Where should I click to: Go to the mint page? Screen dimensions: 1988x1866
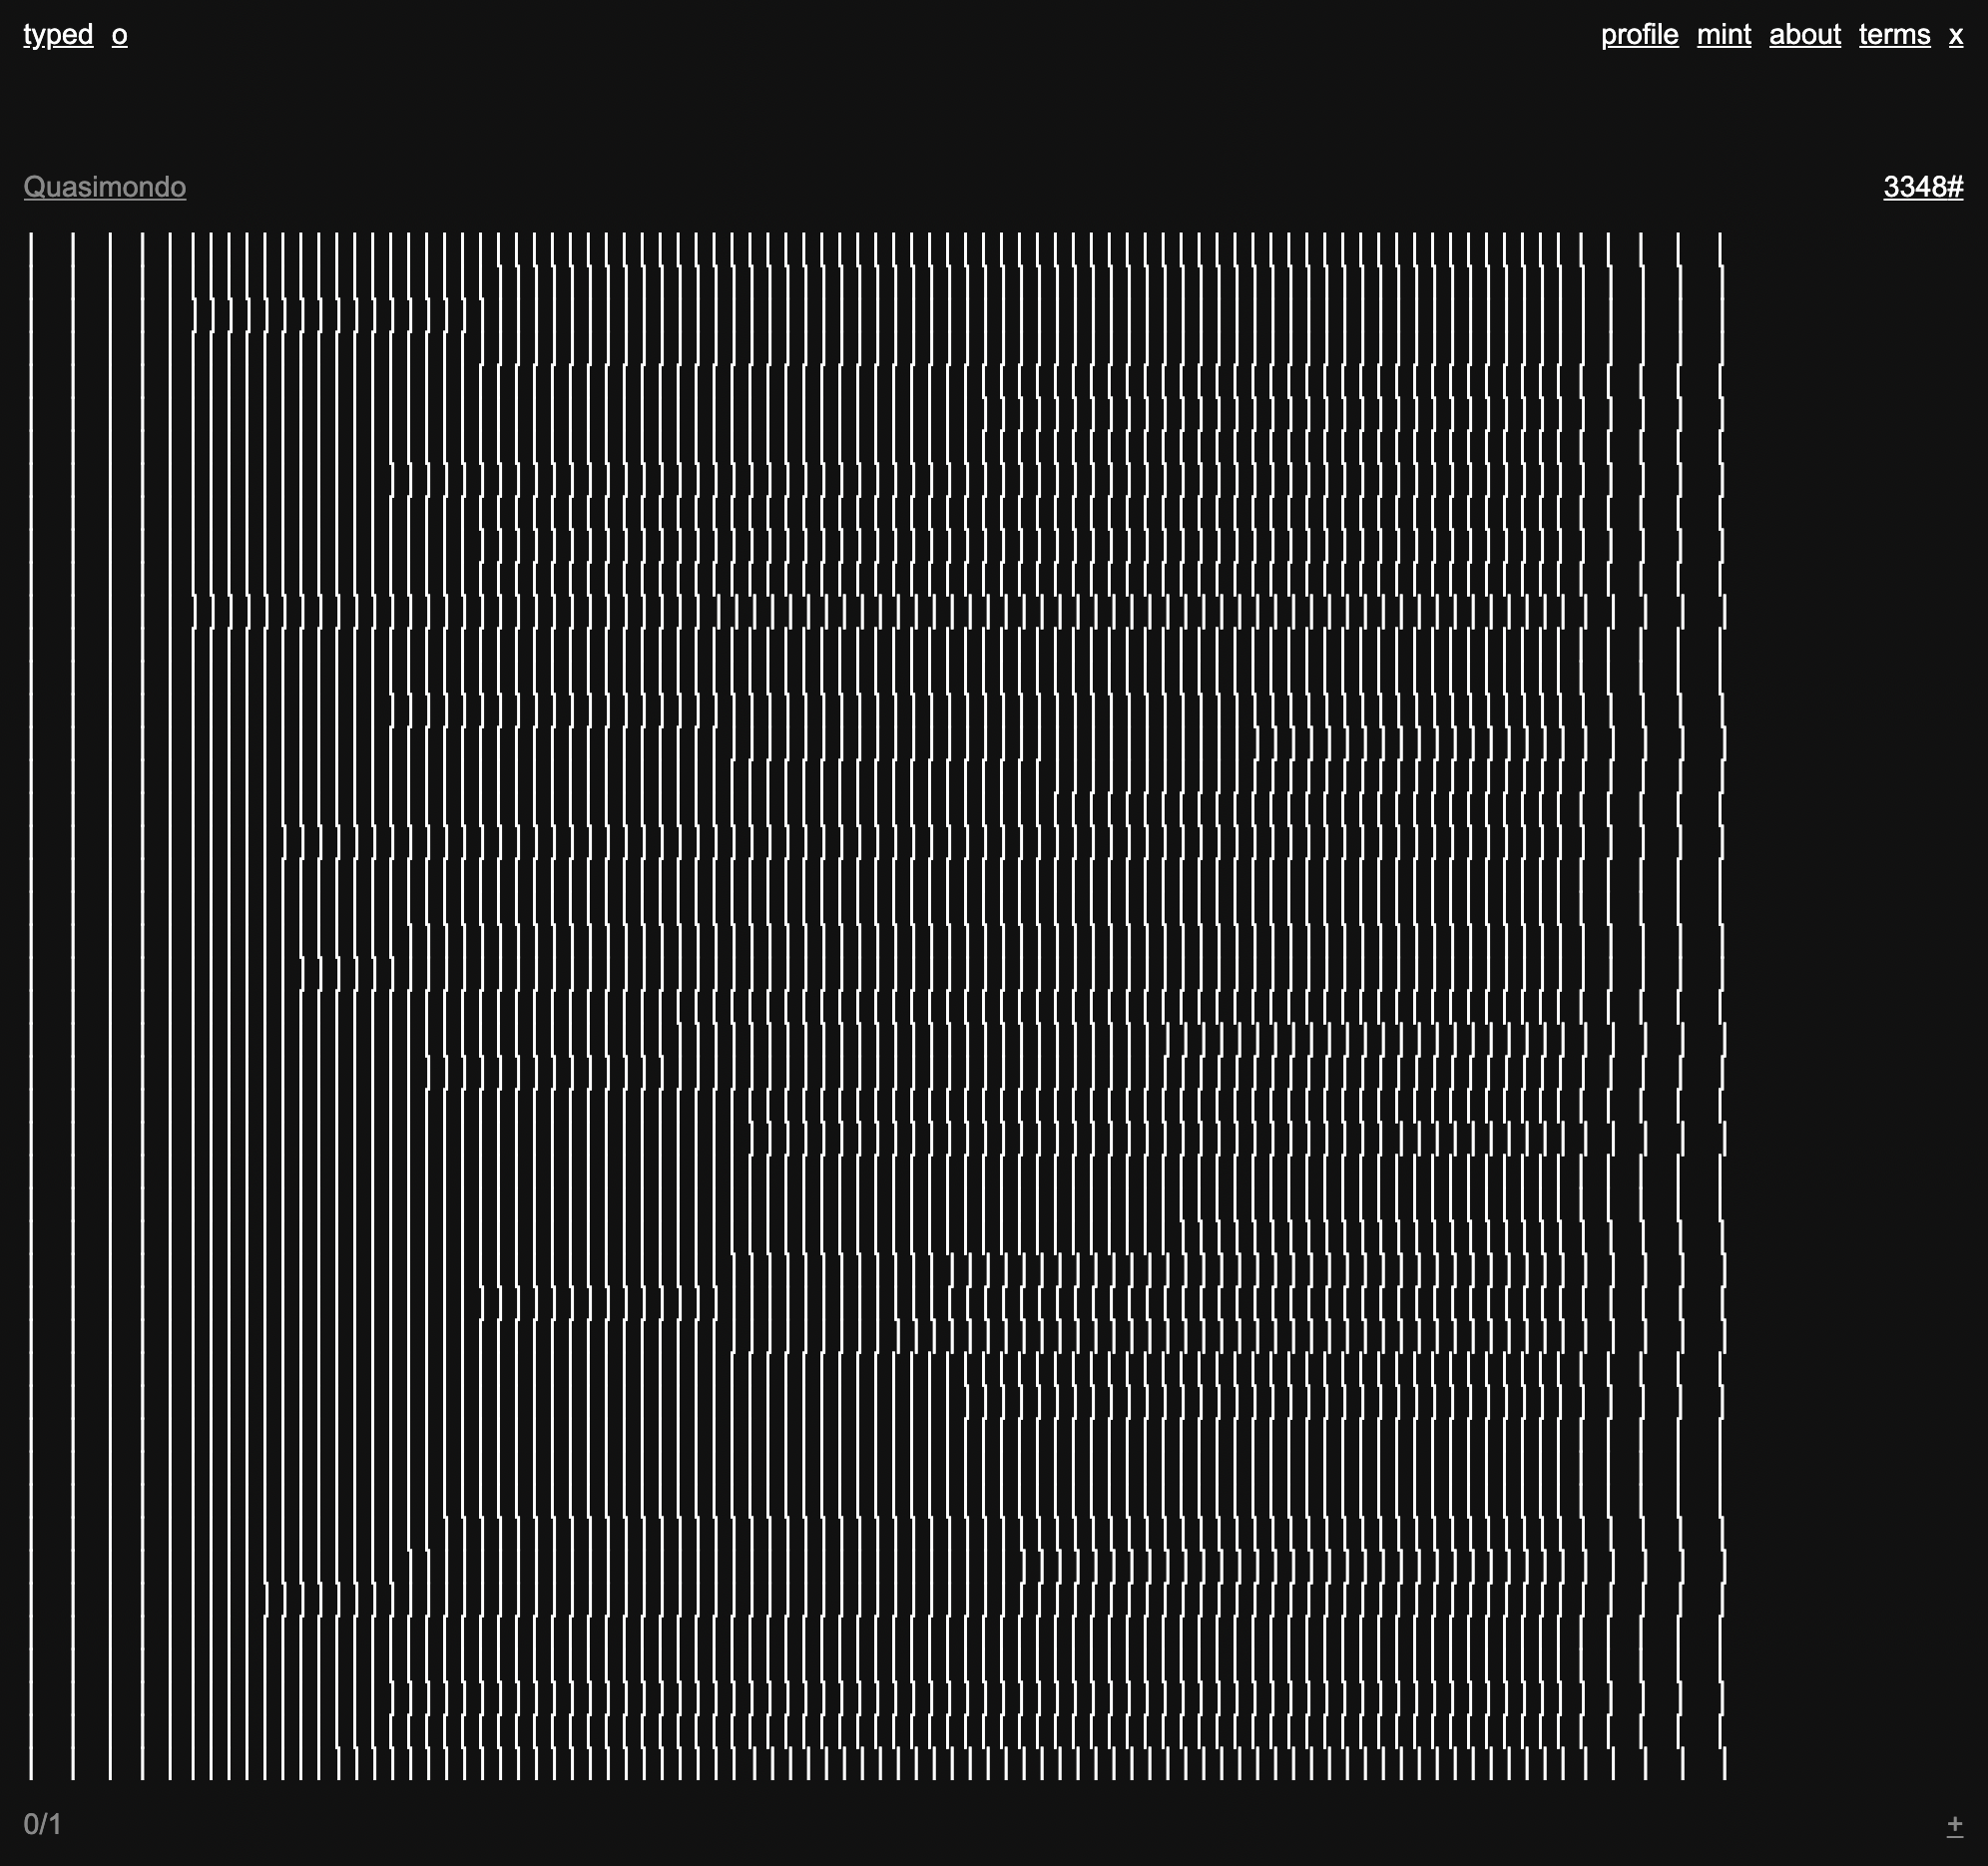(x=1723, y=35)
